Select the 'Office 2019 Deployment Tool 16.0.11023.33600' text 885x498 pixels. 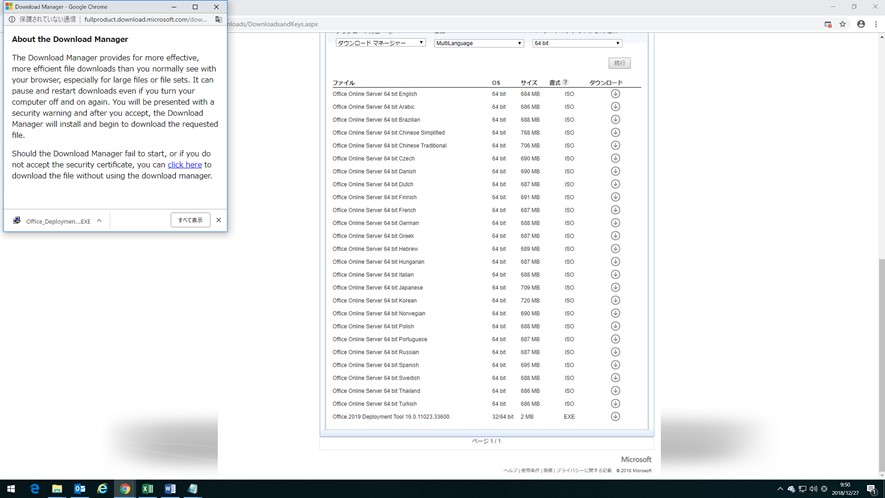tap(391, 417)
